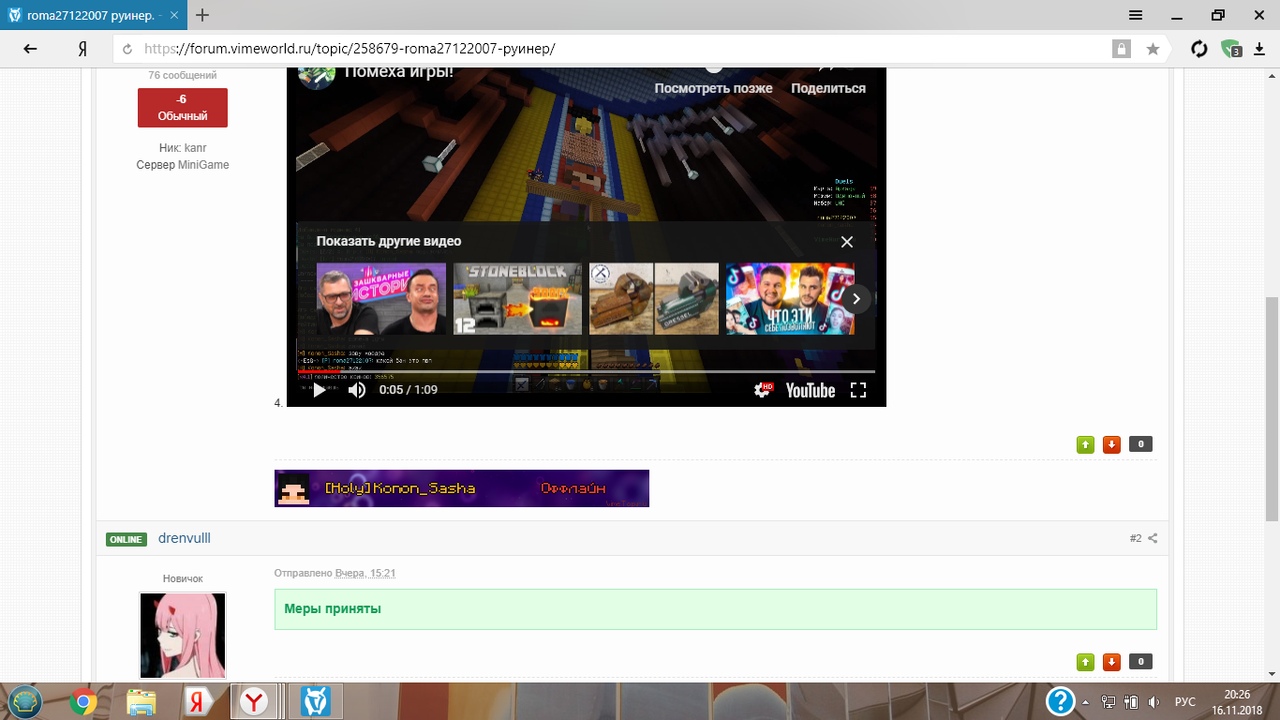Viewport: 1280px width, 720px height.
Task: Click the 'Отправлено Вчера, 15:21' timestamp
Action: tap(335, 573)
